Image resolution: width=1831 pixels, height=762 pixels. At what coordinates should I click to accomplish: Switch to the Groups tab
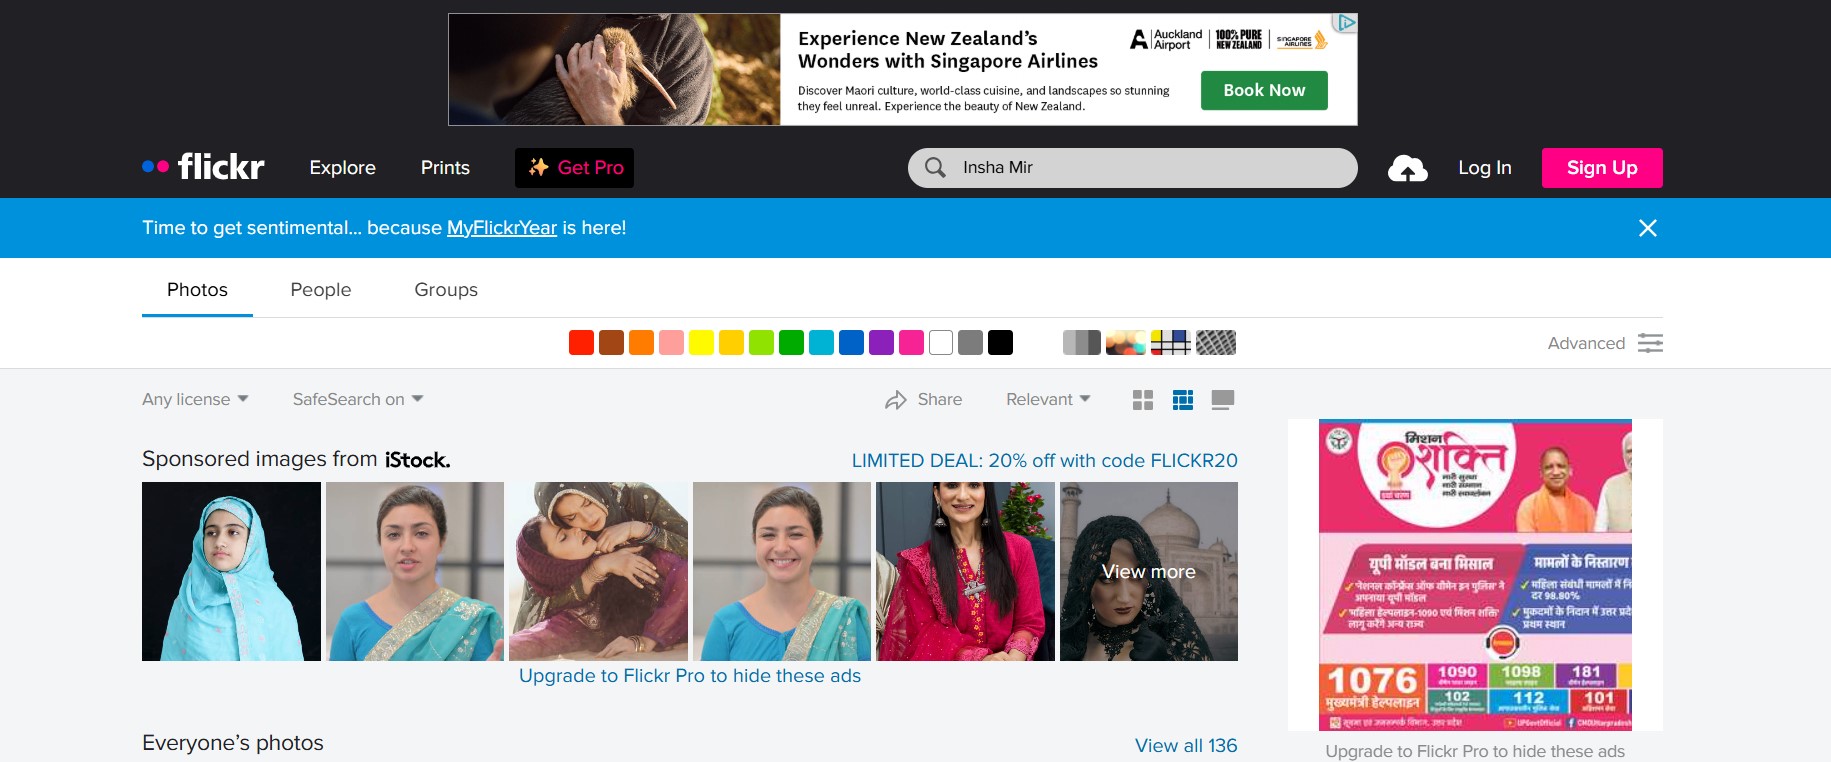[x=446, y=290]
